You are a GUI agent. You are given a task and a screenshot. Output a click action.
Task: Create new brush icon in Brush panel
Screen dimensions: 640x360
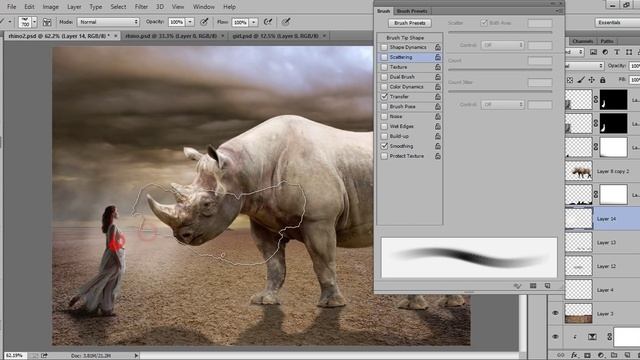pyautogui.click(x=547, y=286)
